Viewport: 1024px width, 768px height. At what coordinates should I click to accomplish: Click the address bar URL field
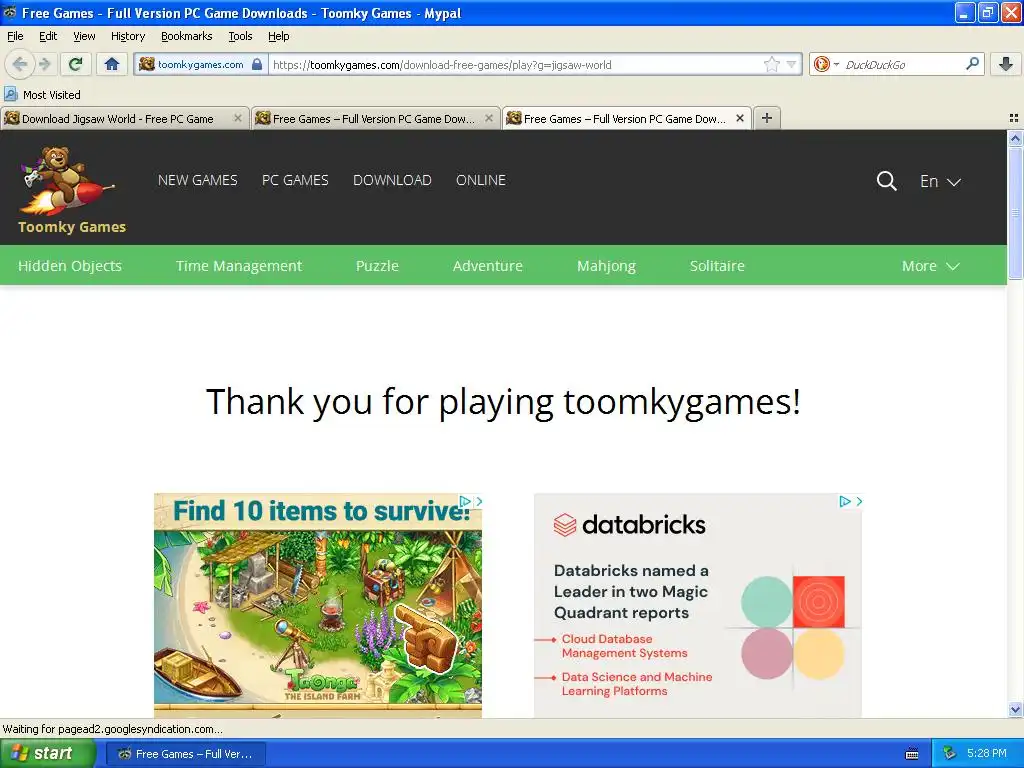pyautogui.click(x=516, y=64)
